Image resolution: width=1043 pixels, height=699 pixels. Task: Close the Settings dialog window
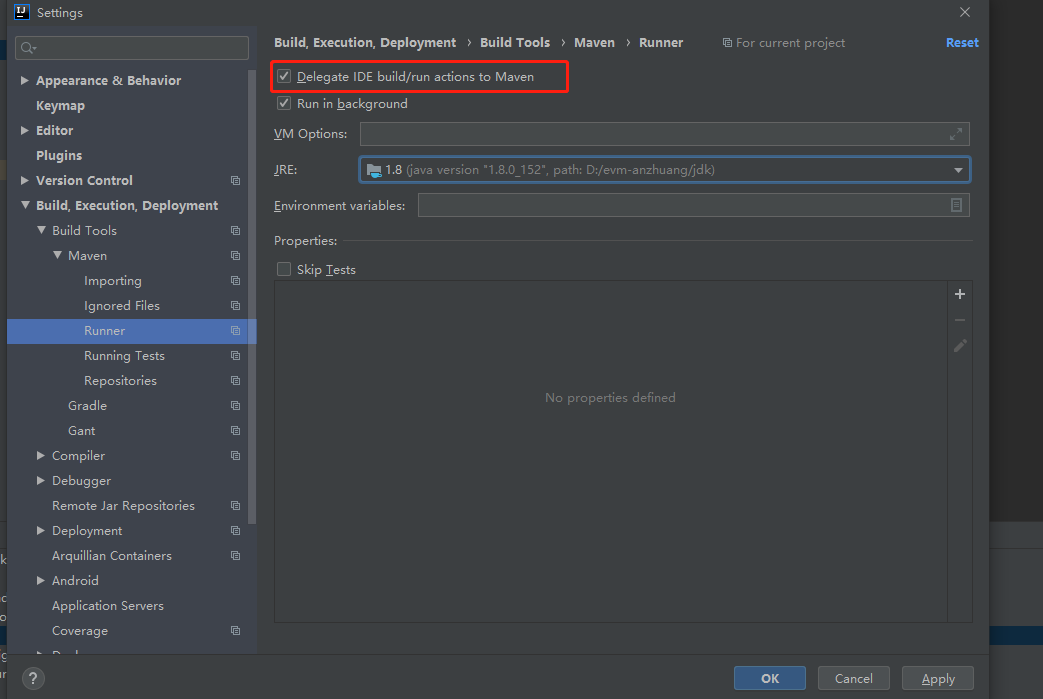pyautogui.click(x=965, y=12)
